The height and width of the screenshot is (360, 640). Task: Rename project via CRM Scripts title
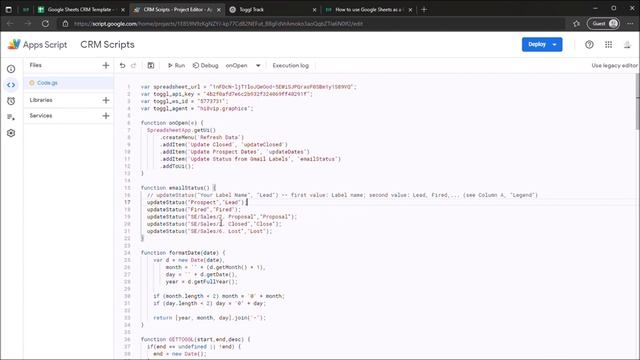coord(107,44)
